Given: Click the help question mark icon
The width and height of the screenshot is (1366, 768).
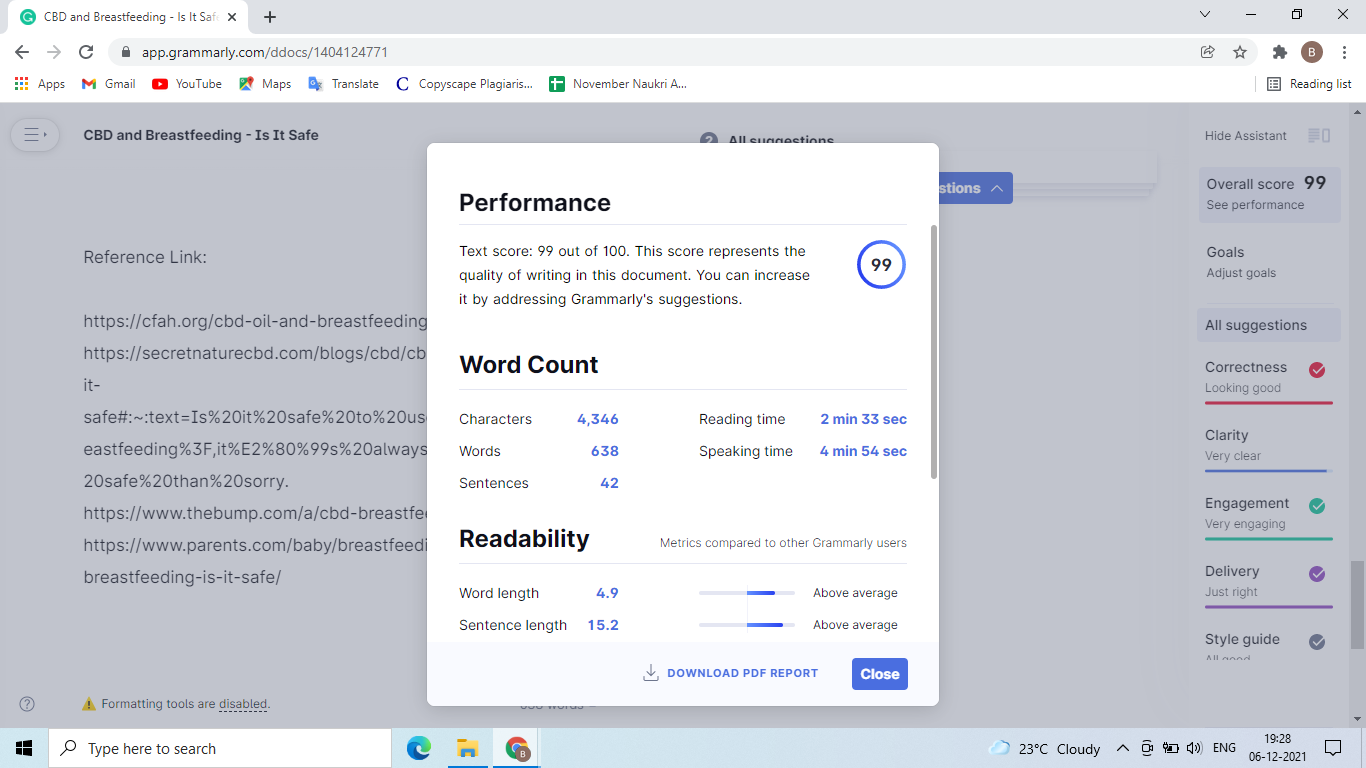Looking at the screenshot, I should pos(27,704).
